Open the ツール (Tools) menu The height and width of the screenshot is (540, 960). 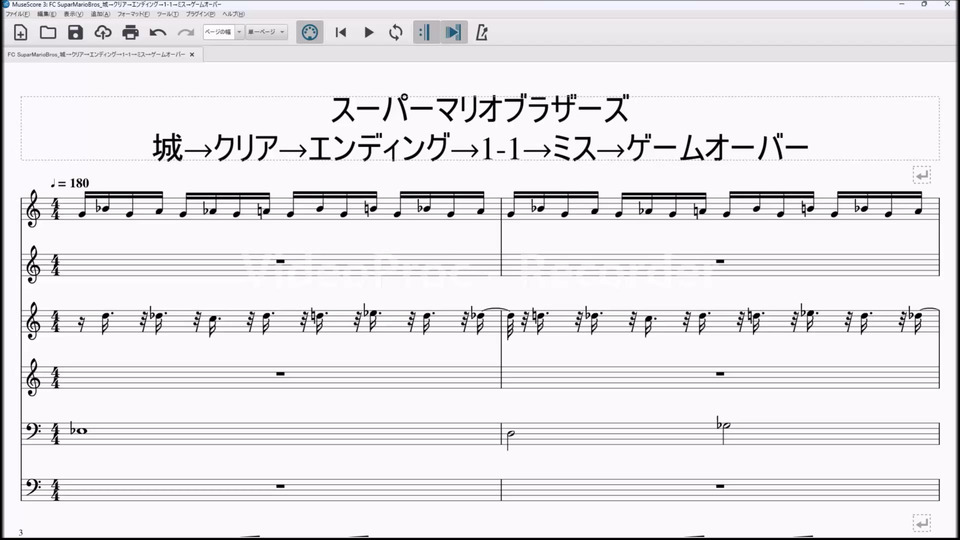pyautogui.click(x=167, y=14)
